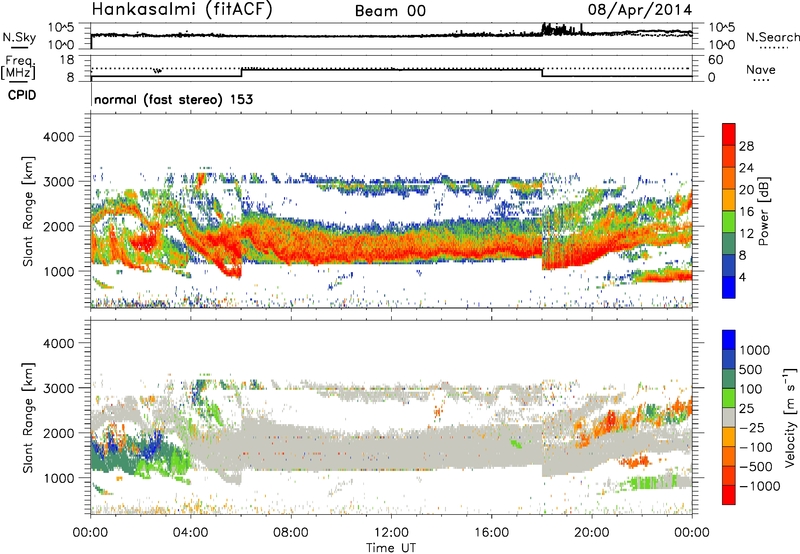Screen dimensions: 800x554
Task: Click orange negative-velocity patch near 22:00, 1300 km
Action: (635, 462)
